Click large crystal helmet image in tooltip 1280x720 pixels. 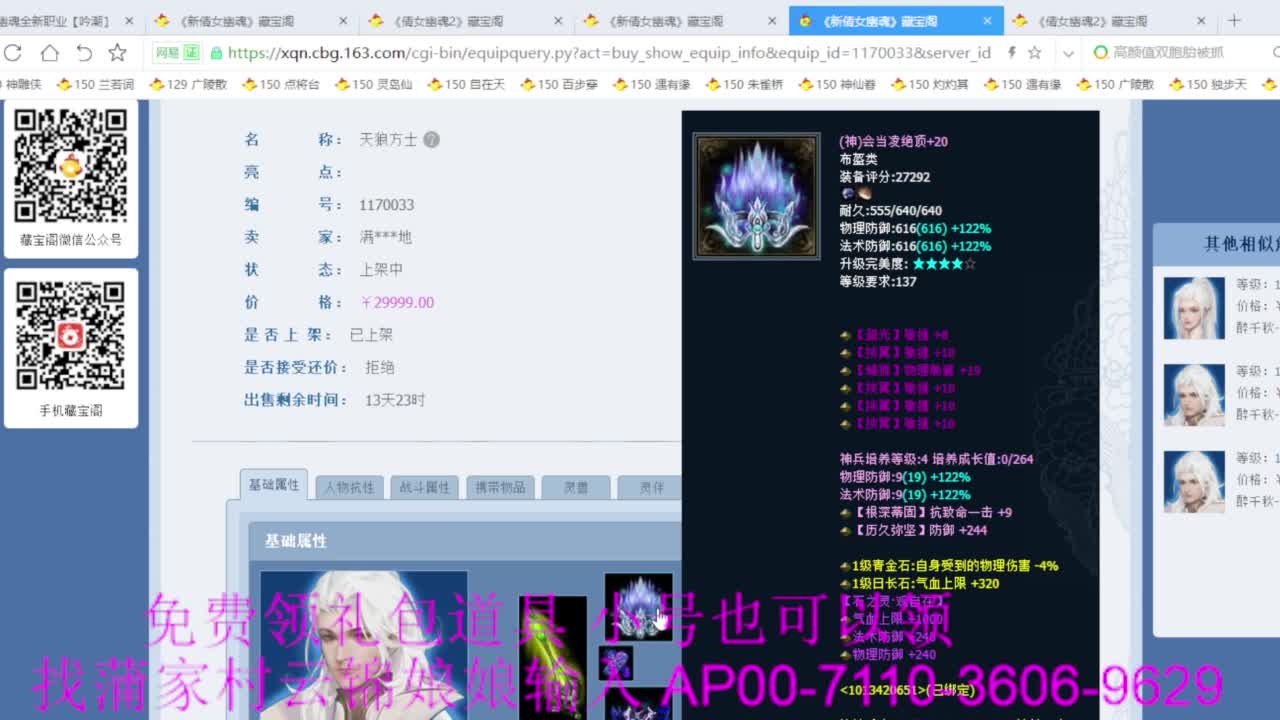tap(757, 196)
